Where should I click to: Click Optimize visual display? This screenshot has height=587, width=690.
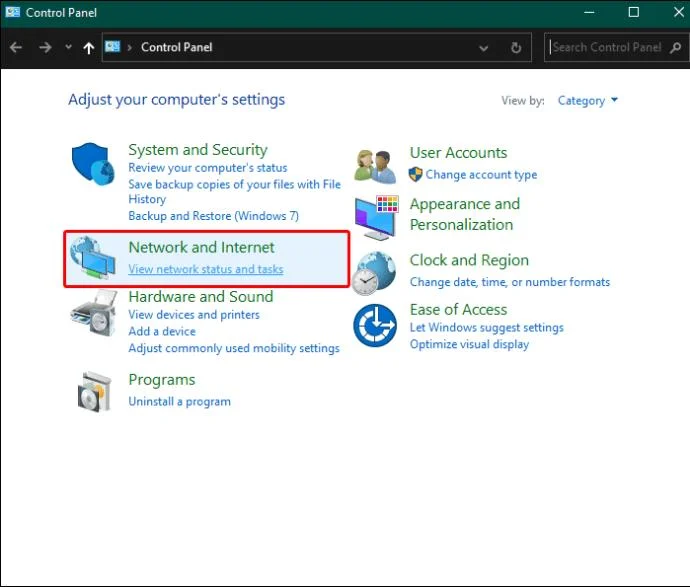(x=469, y=344)
